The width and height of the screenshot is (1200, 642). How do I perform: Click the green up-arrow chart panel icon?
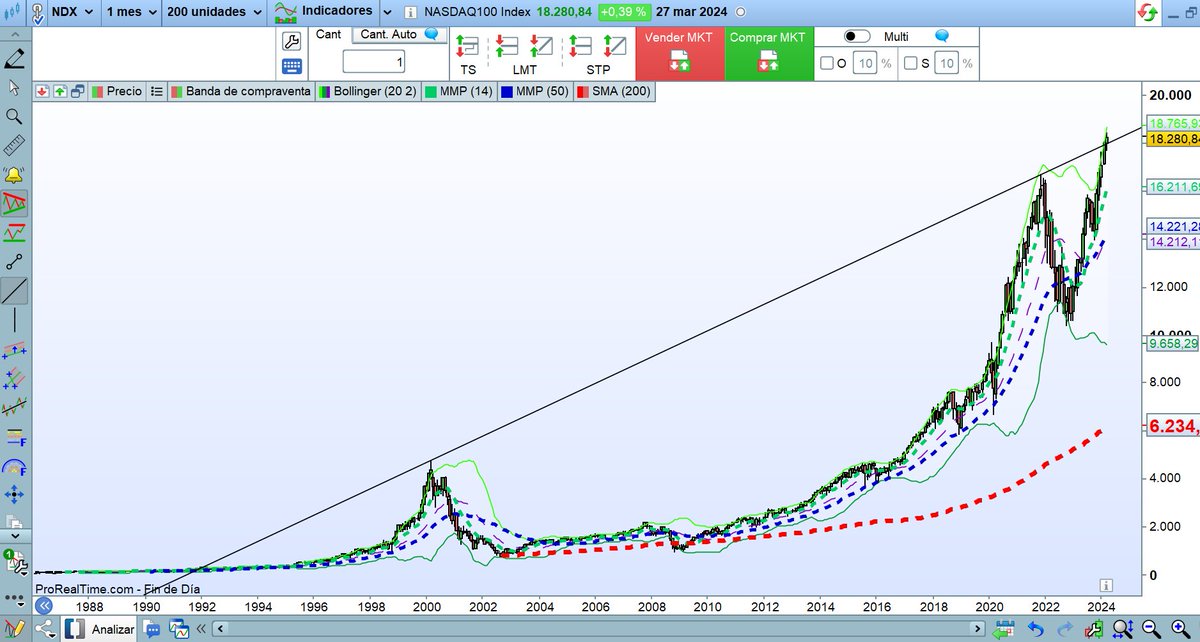(x=60, y=90)
